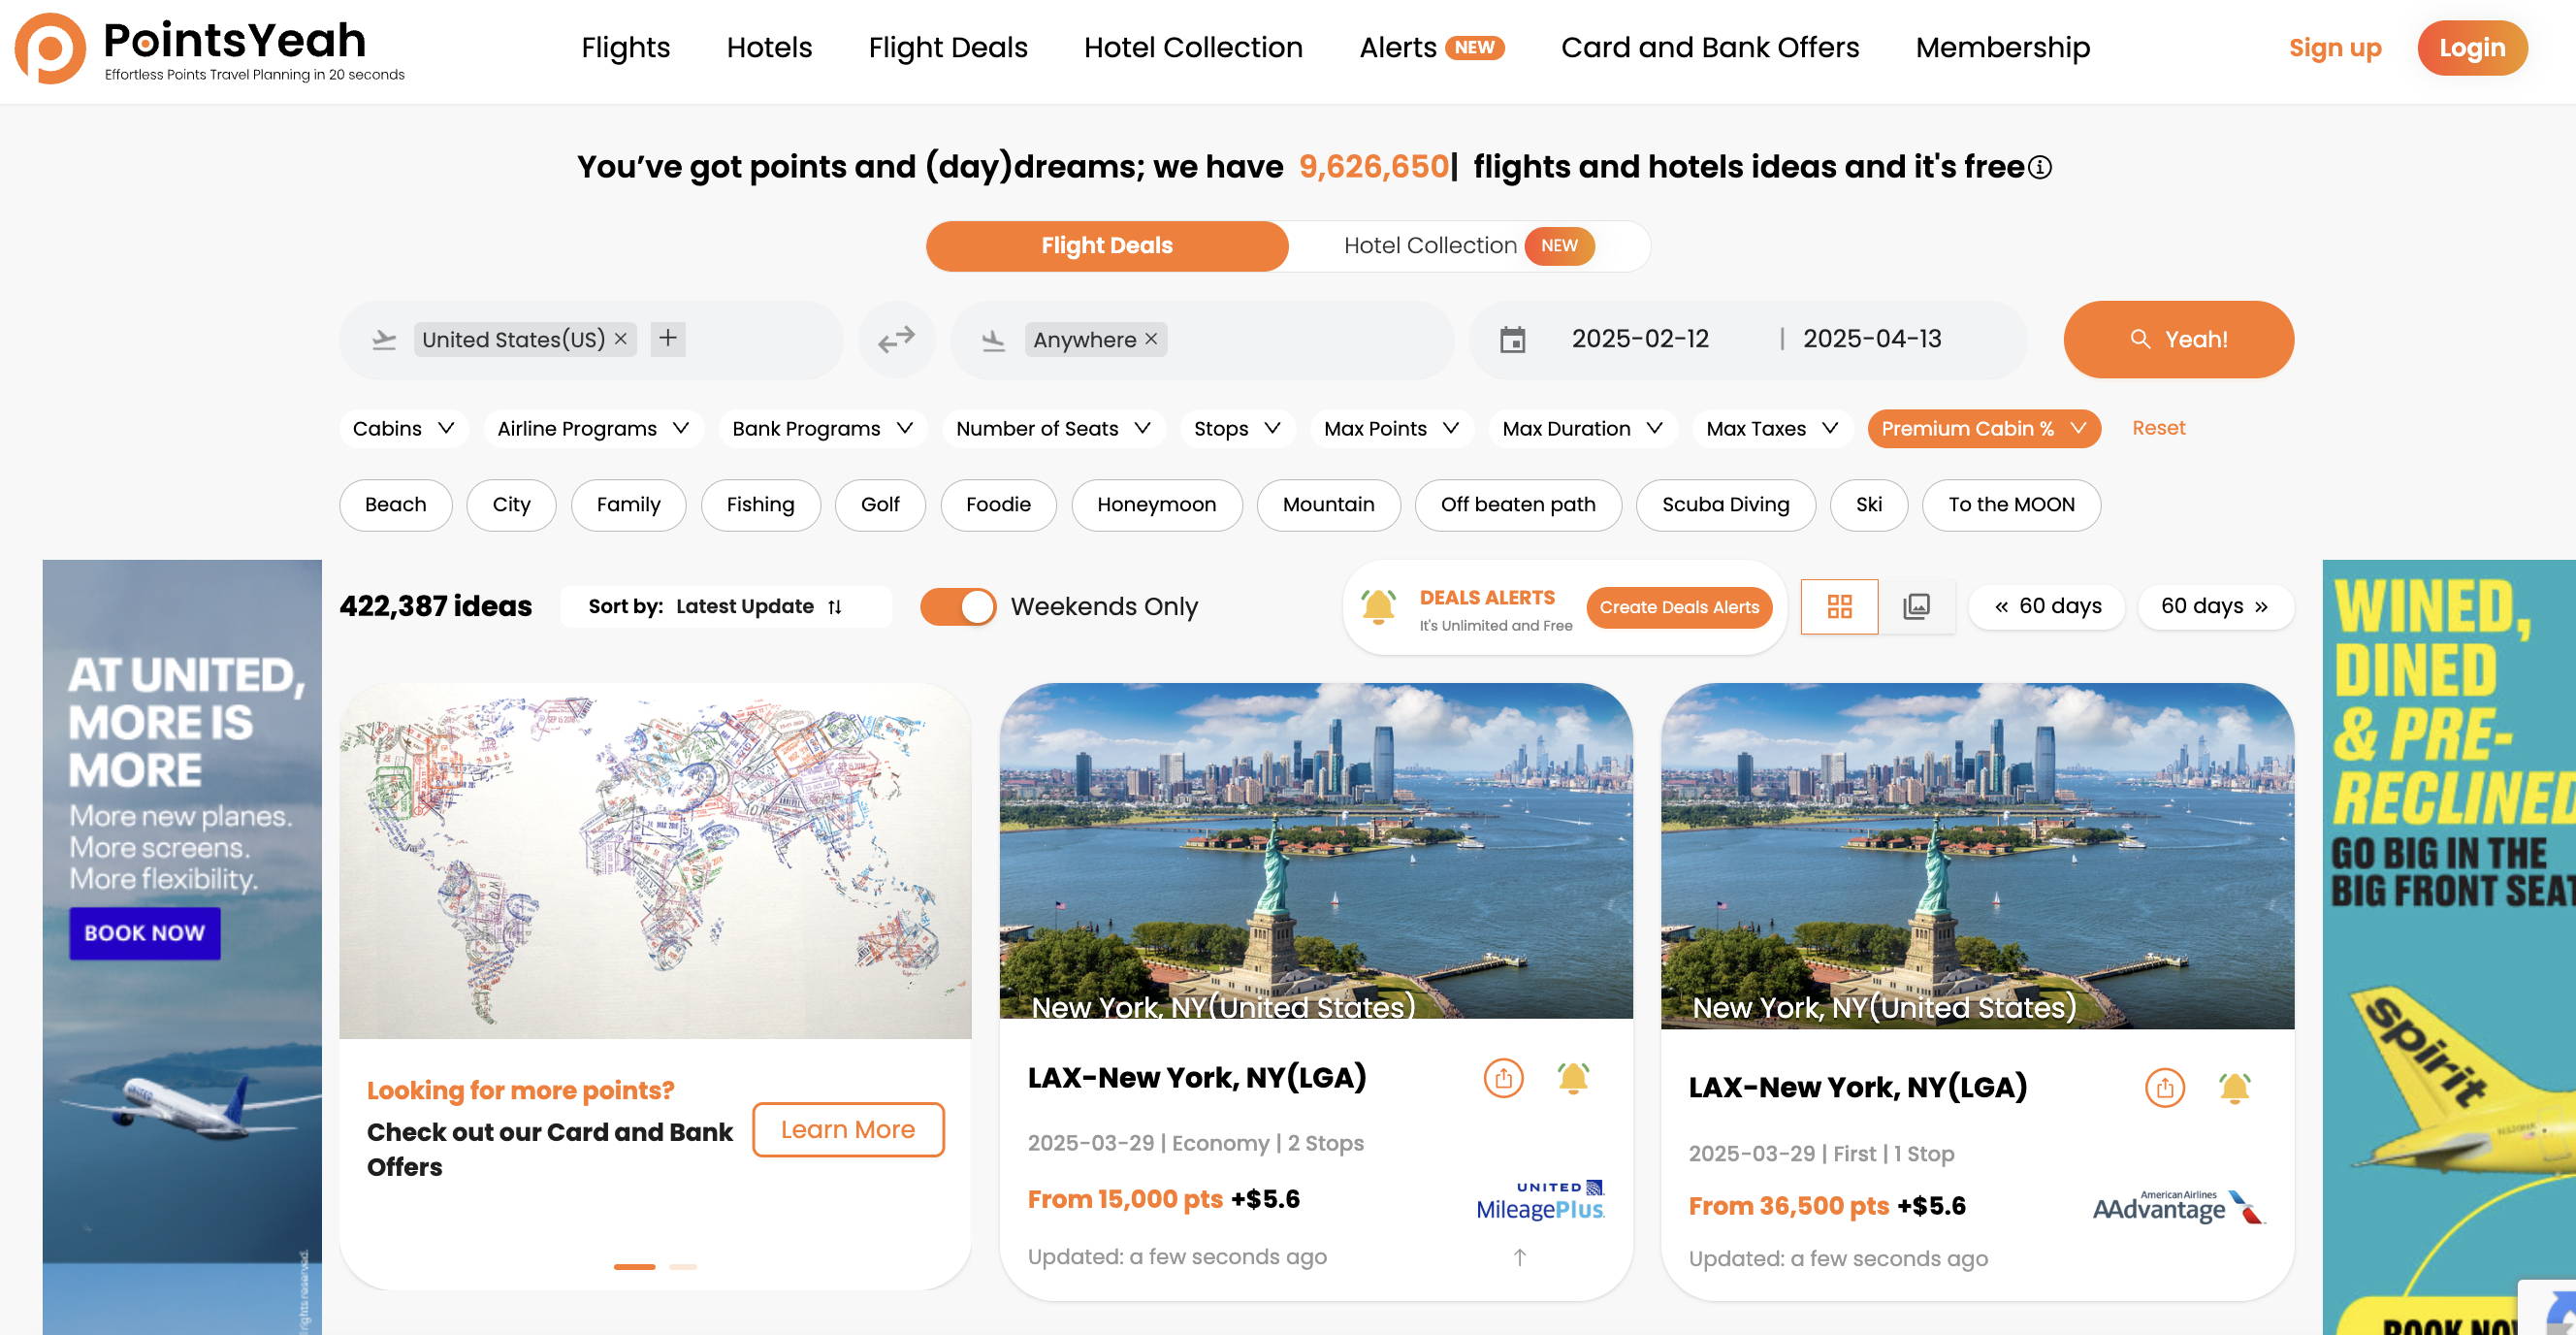
Task: Click the United MileagePlus logo
Action: pyautogui.click(x=1540, y=1201)
